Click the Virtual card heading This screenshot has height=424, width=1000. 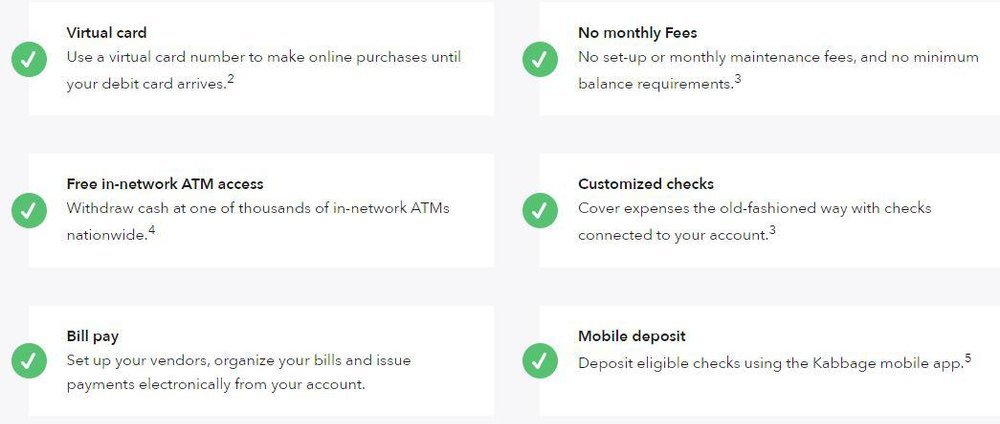[x=106, y=33]
